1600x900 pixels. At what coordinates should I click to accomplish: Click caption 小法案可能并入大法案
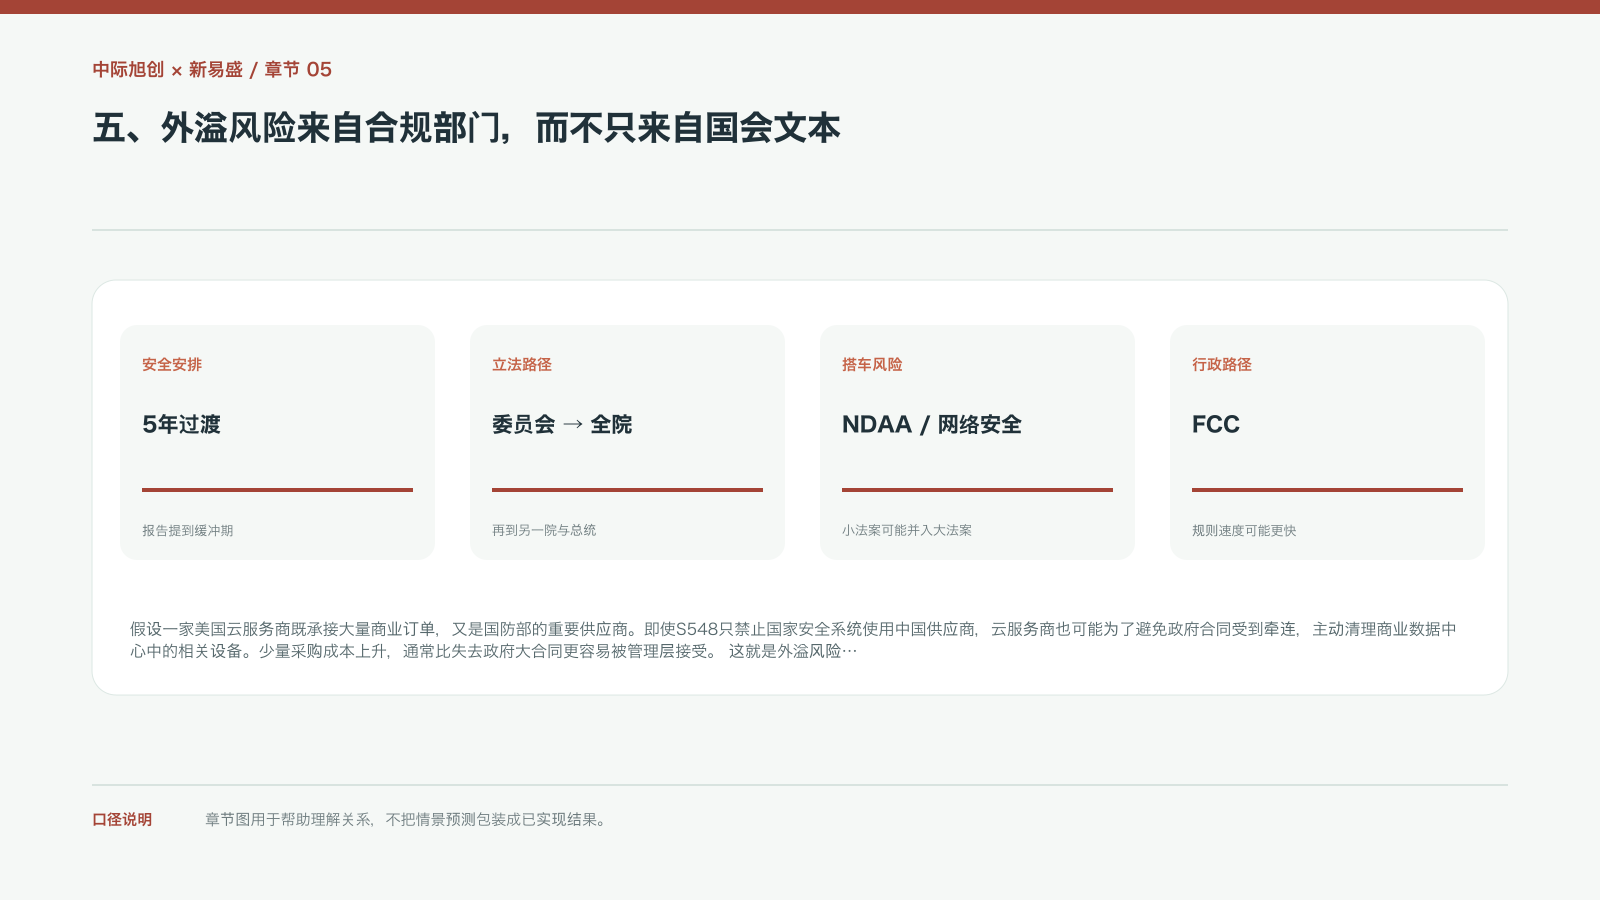[907, 530]
